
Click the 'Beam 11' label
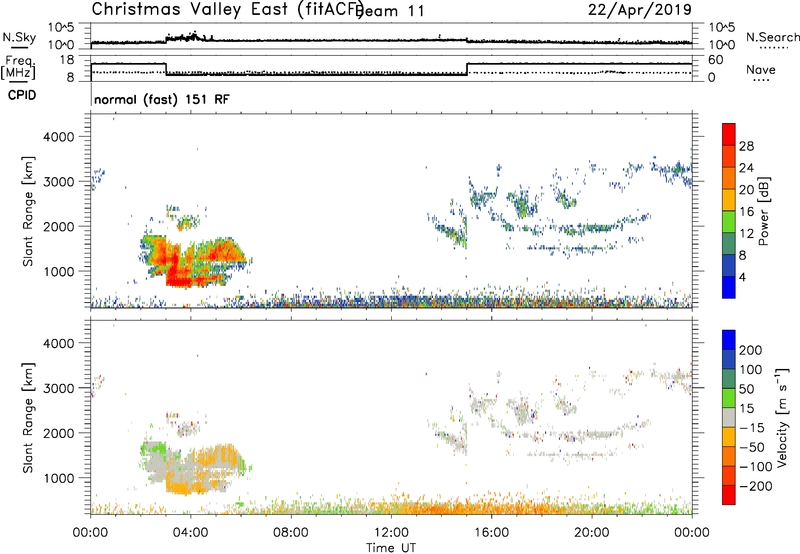tap(390, 11)
